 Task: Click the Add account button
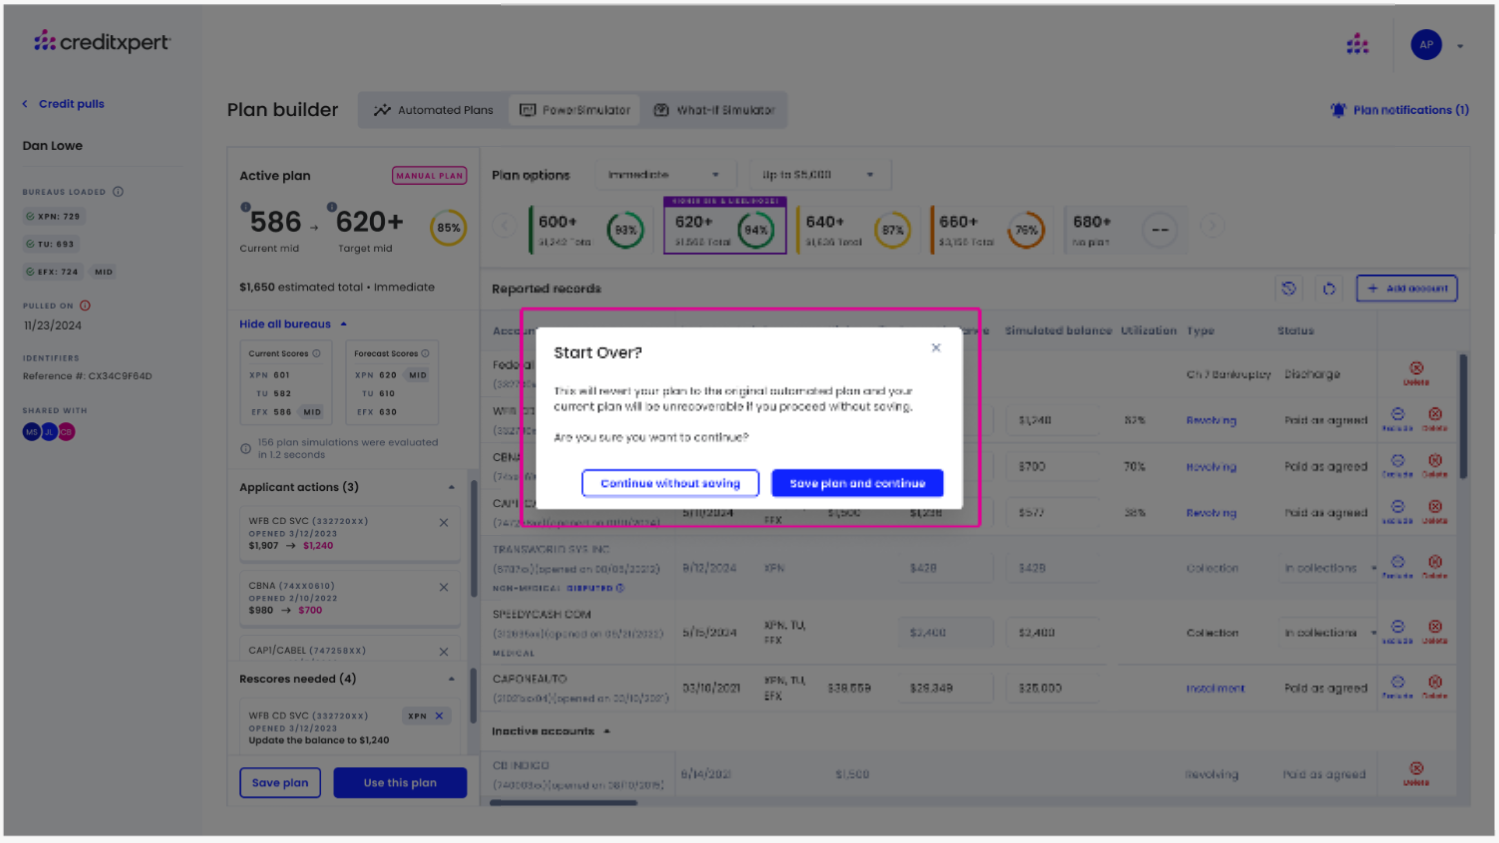1406,288
